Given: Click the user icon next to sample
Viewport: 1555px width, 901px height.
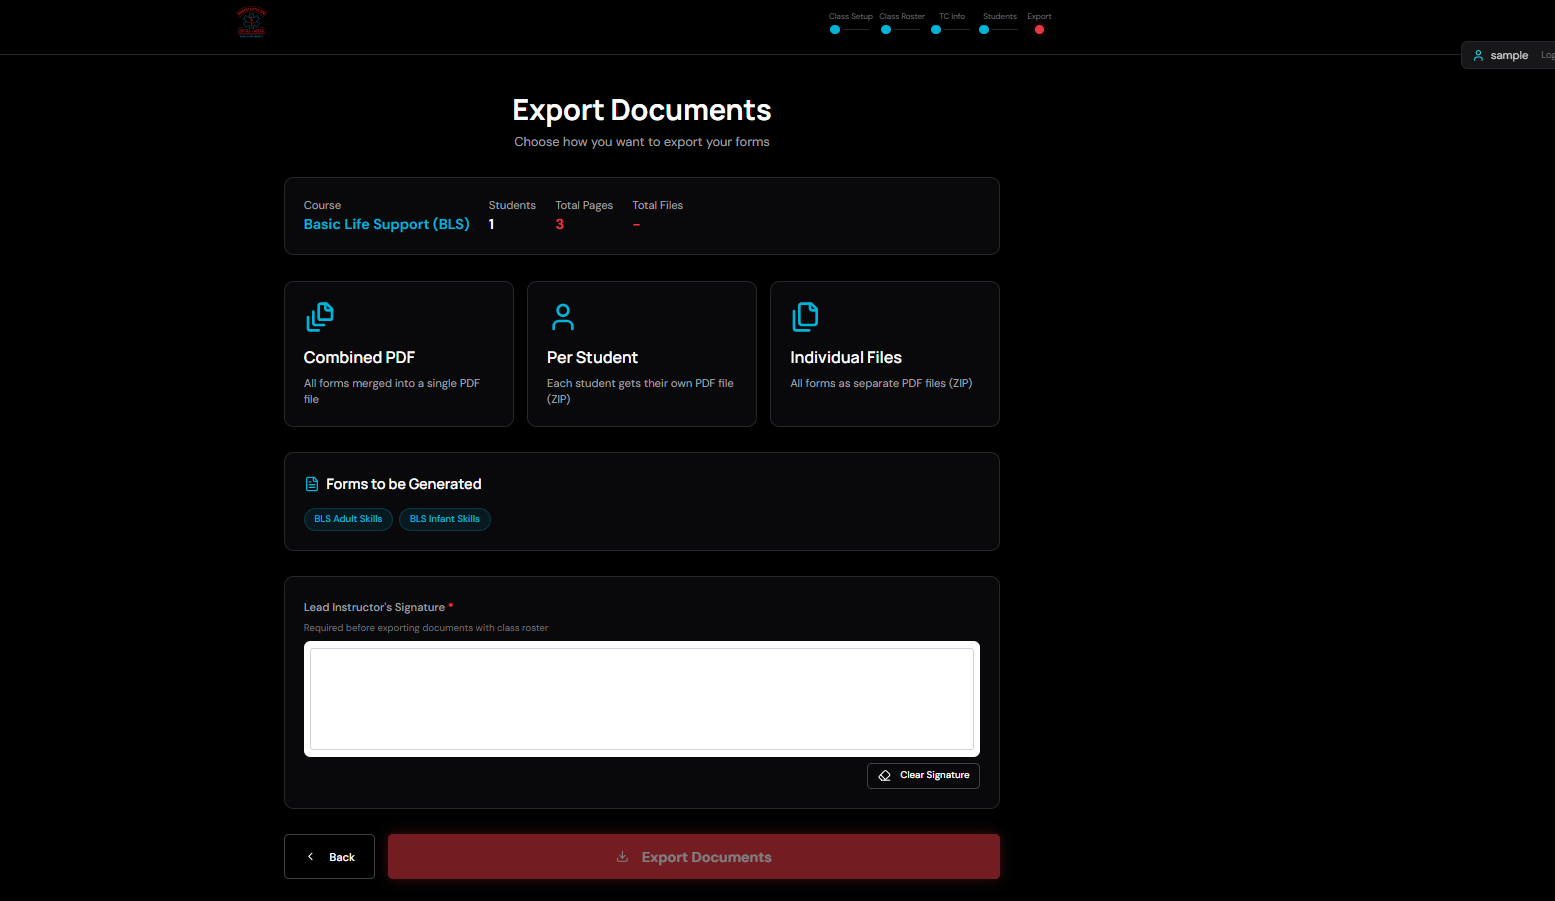Looking at the screenshot, I should 1478,56.
